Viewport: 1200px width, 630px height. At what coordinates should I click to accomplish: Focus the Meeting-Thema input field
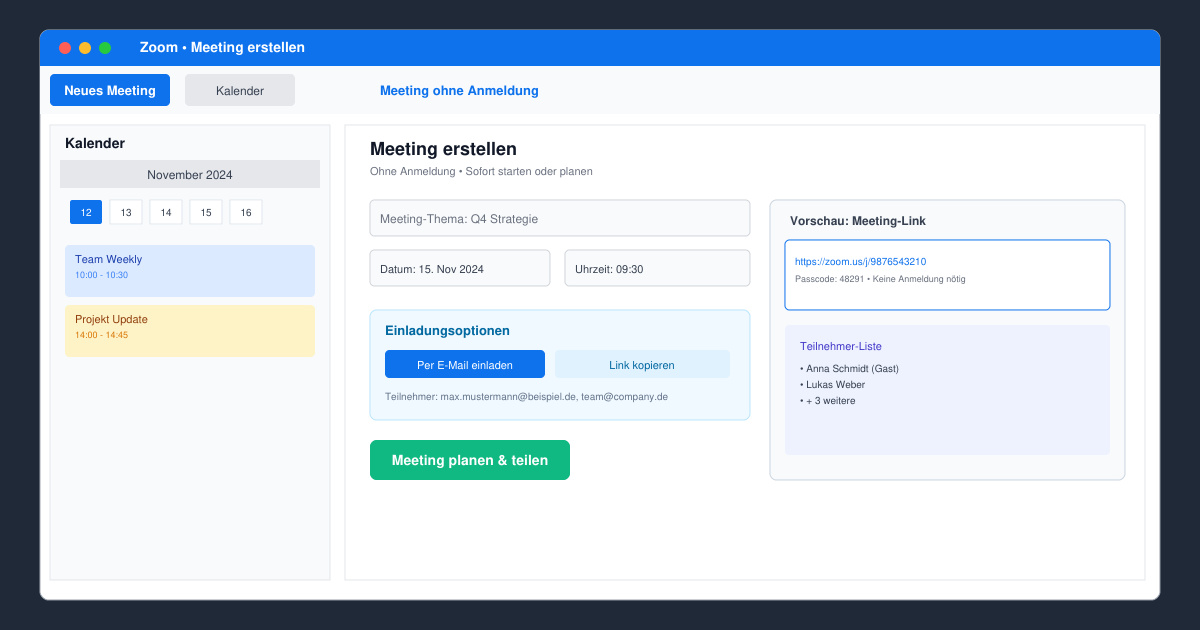click(560, 218)
